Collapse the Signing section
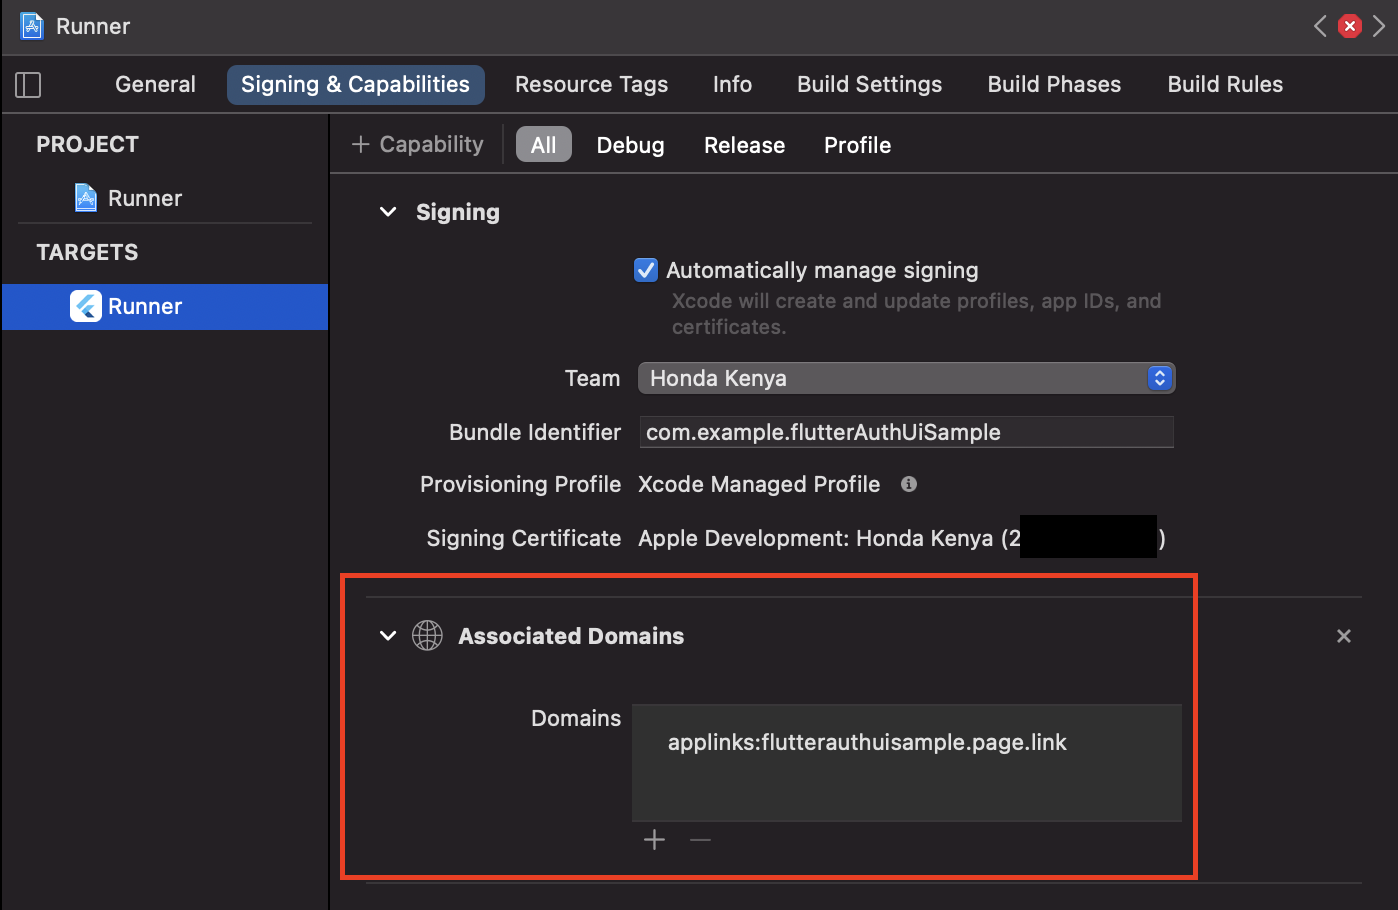The width and height of the screenshot is (1398, 910). click(388, 212)
